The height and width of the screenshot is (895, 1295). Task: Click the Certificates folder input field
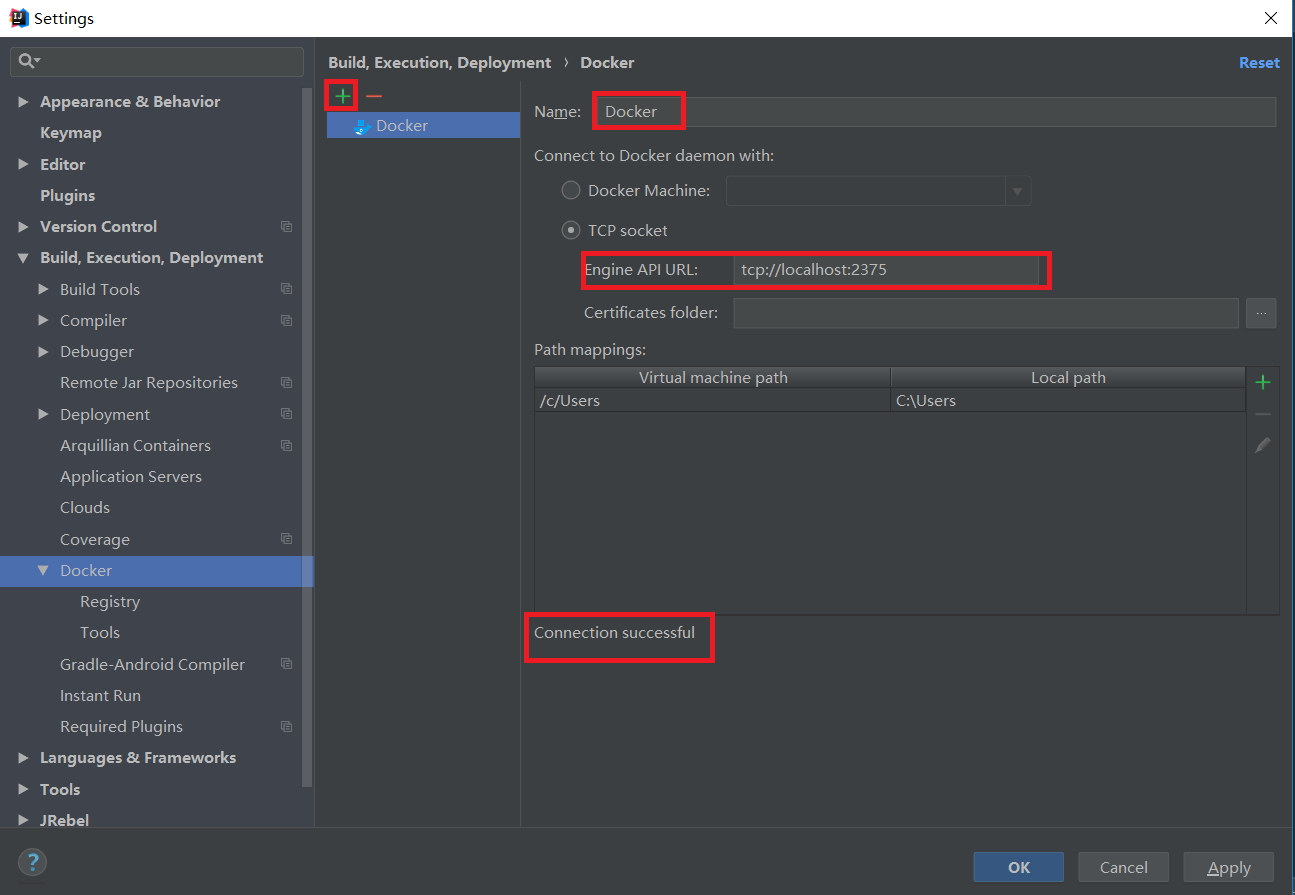click(986, 313)
